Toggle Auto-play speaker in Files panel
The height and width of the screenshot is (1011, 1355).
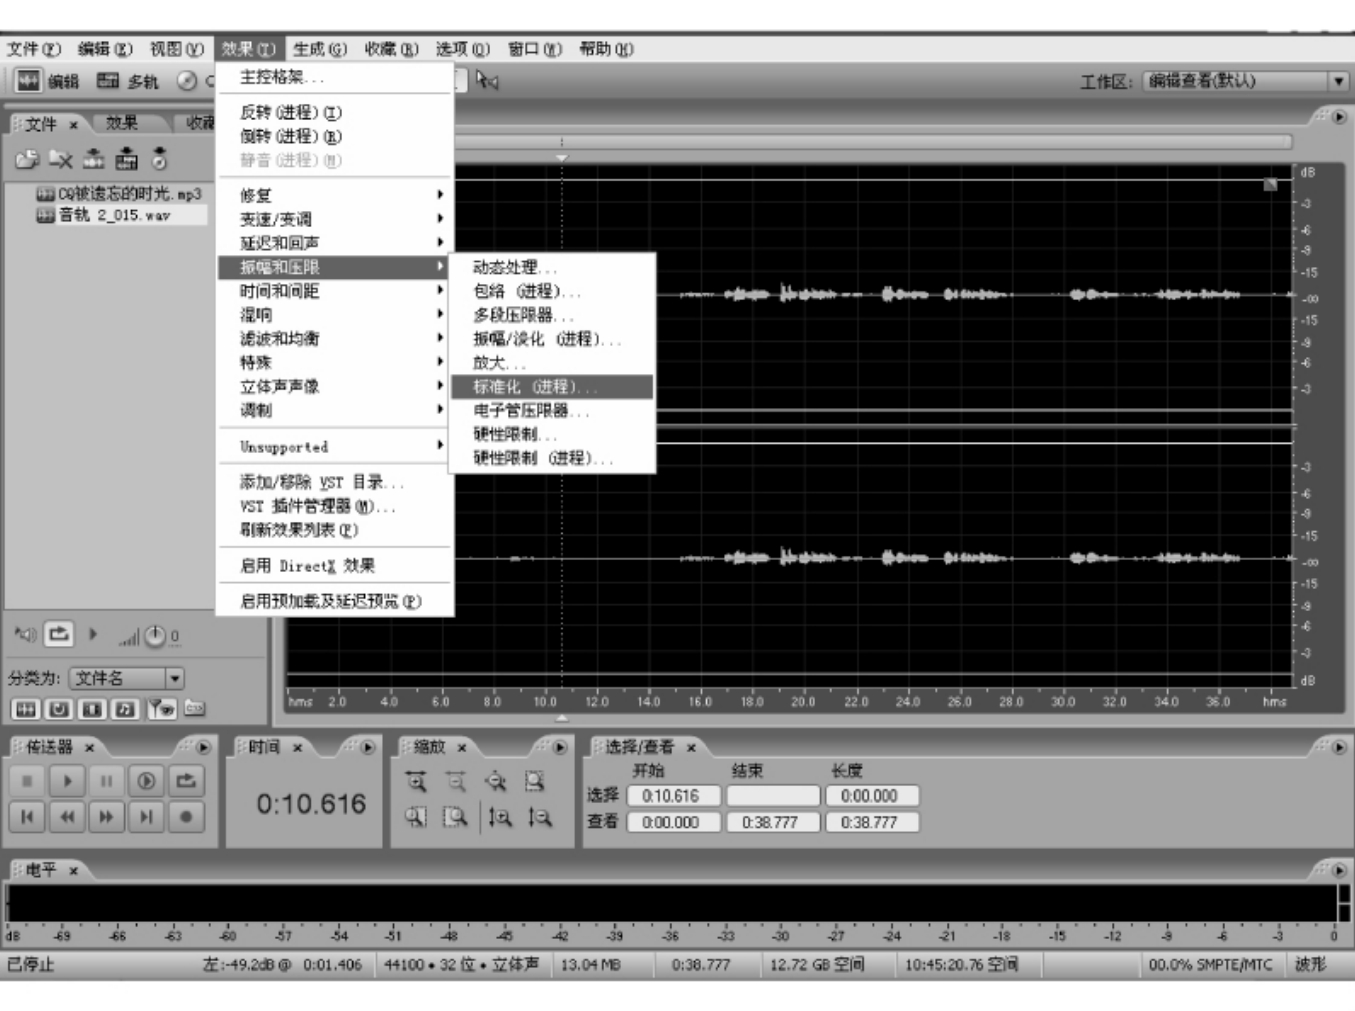click(x=25, y=634)
